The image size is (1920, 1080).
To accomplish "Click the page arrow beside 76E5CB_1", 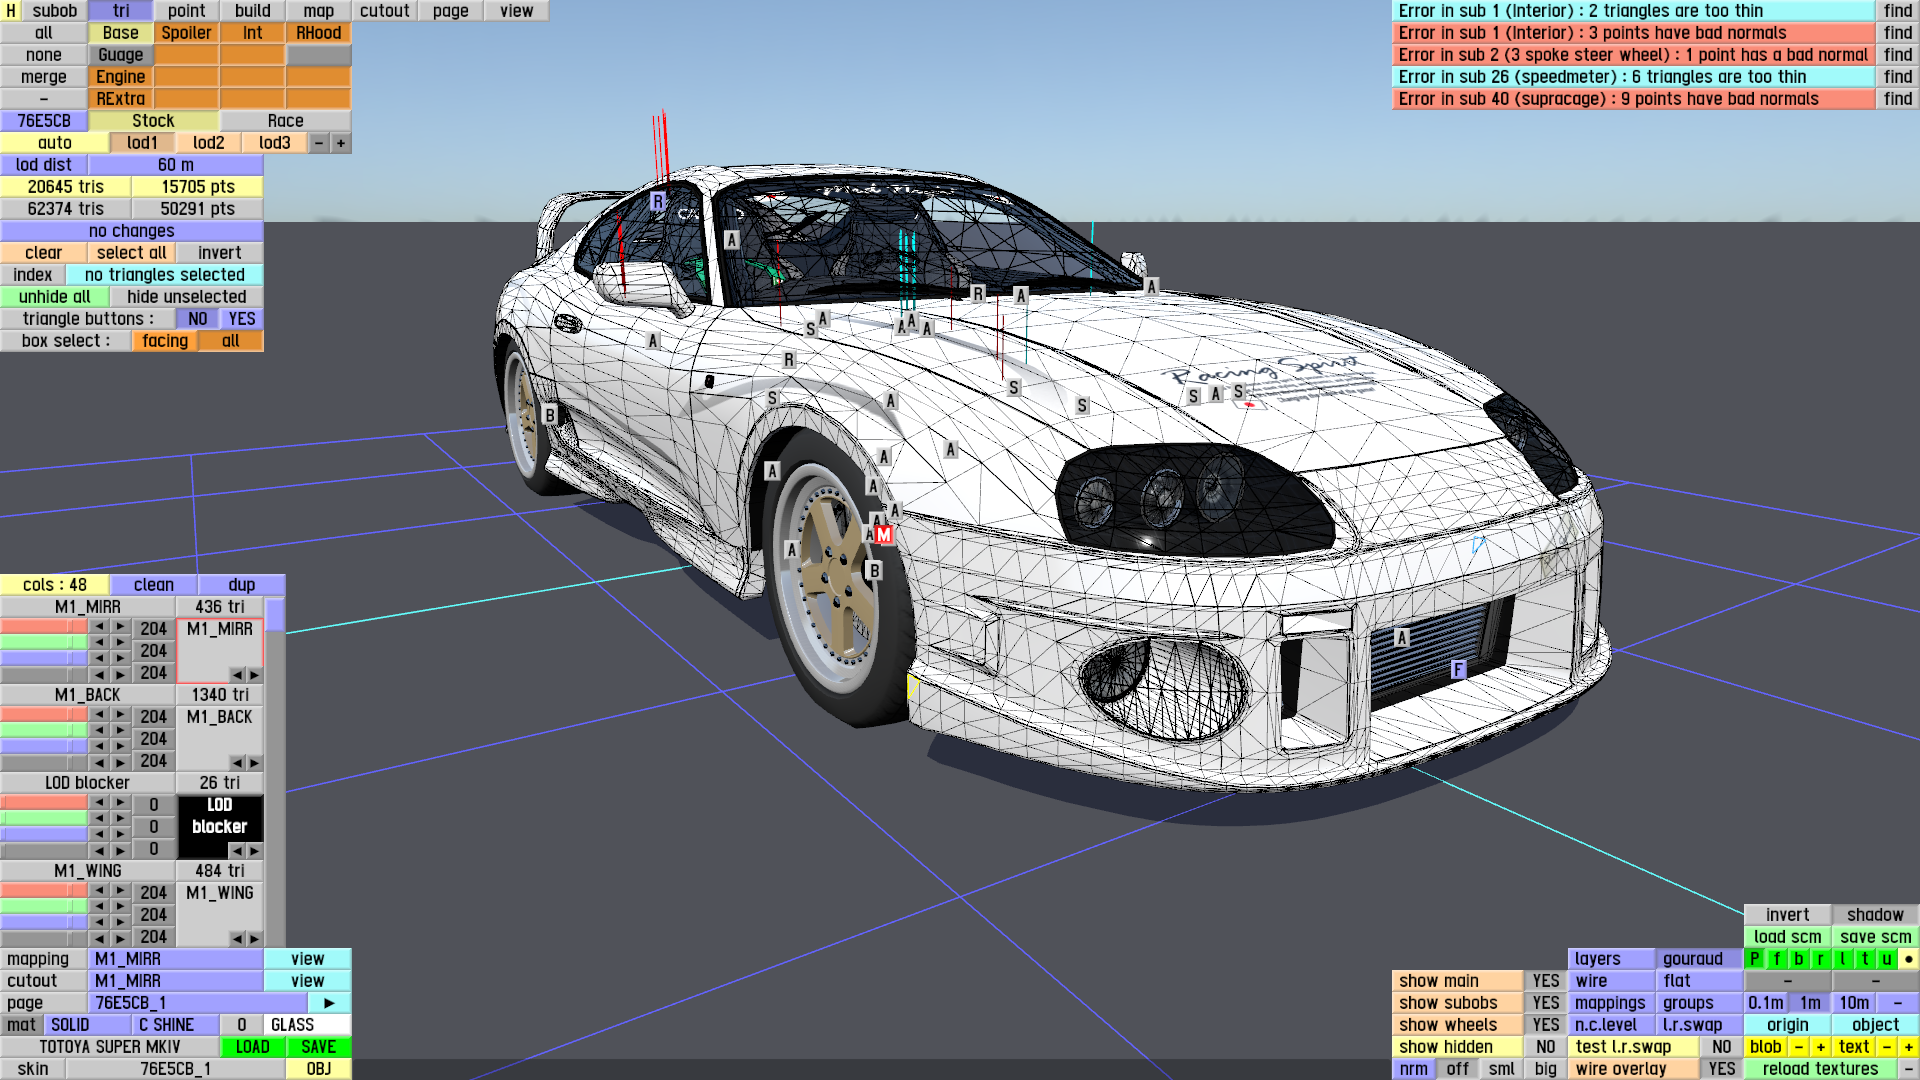I will 329,1002.
